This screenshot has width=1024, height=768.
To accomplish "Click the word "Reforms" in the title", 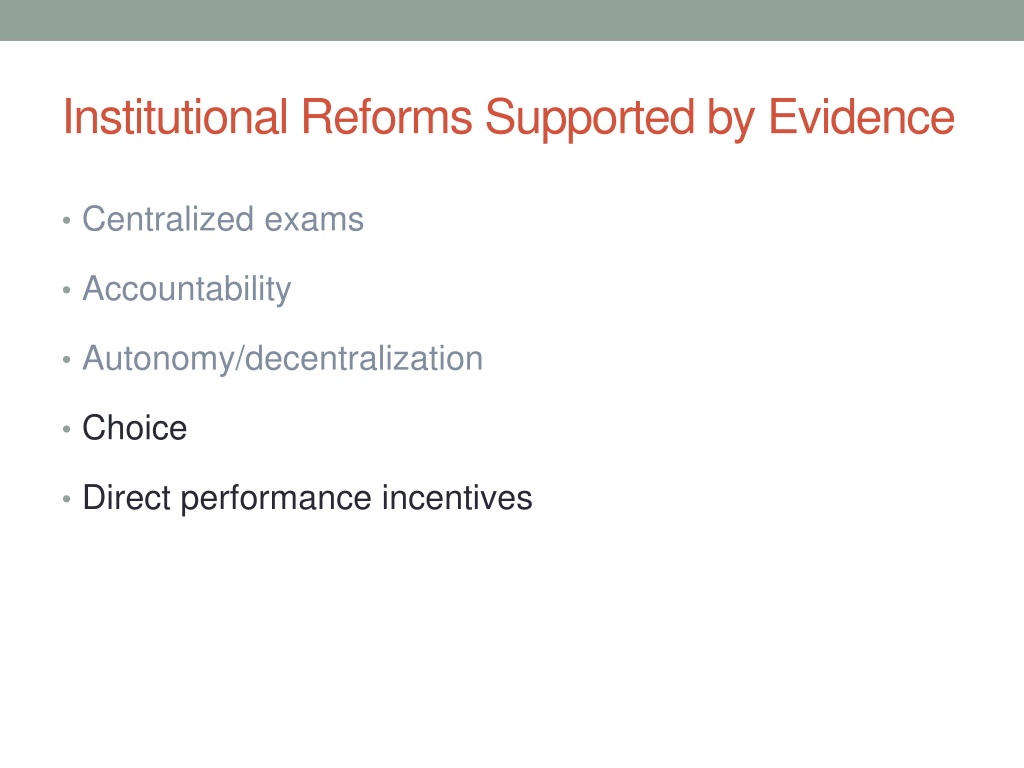I will coord(386,117).
